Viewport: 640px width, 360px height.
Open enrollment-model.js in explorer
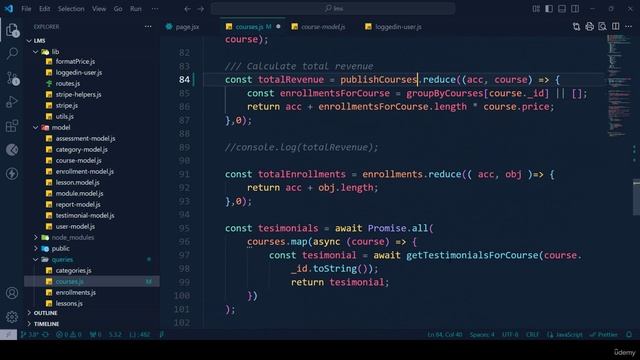(84, 171)
